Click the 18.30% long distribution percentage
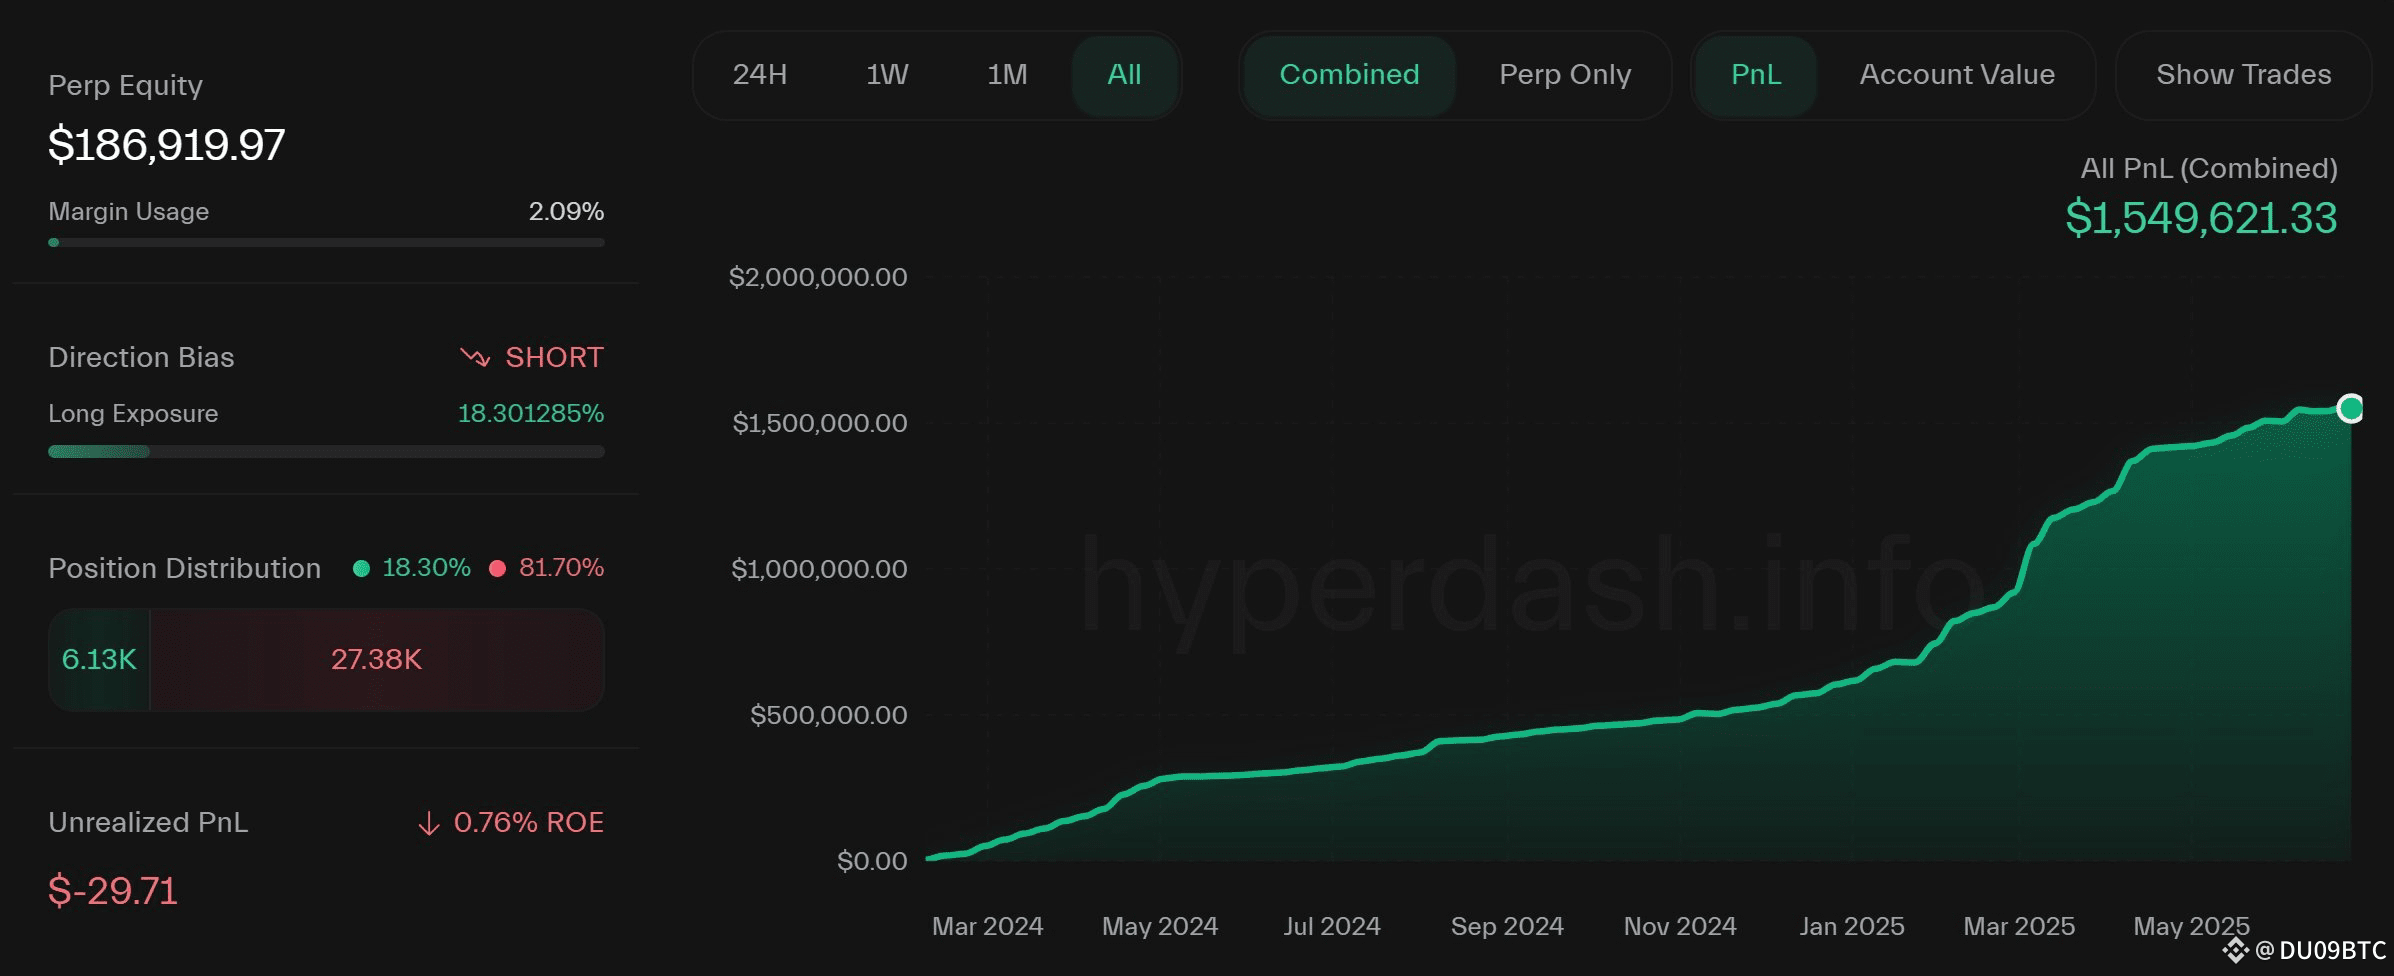Screen dimensions: 2394x976 coord(426,568)
